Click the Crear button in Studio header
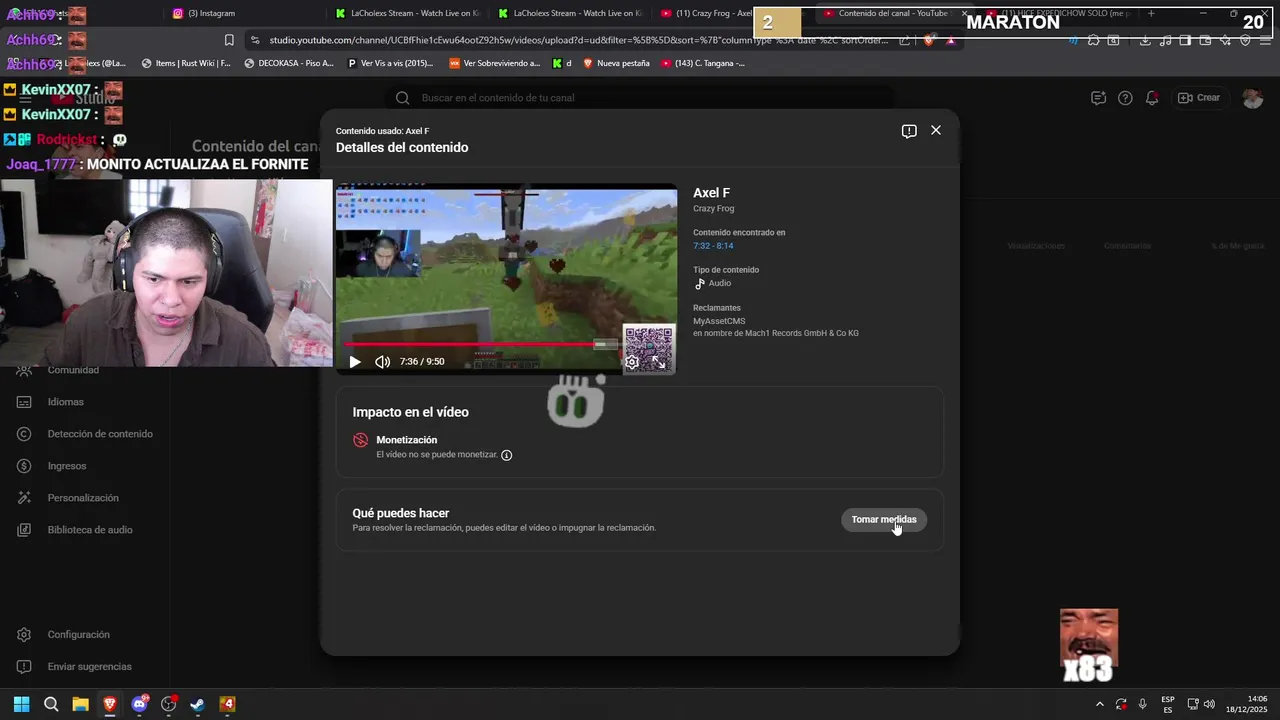 [1199, 98]
